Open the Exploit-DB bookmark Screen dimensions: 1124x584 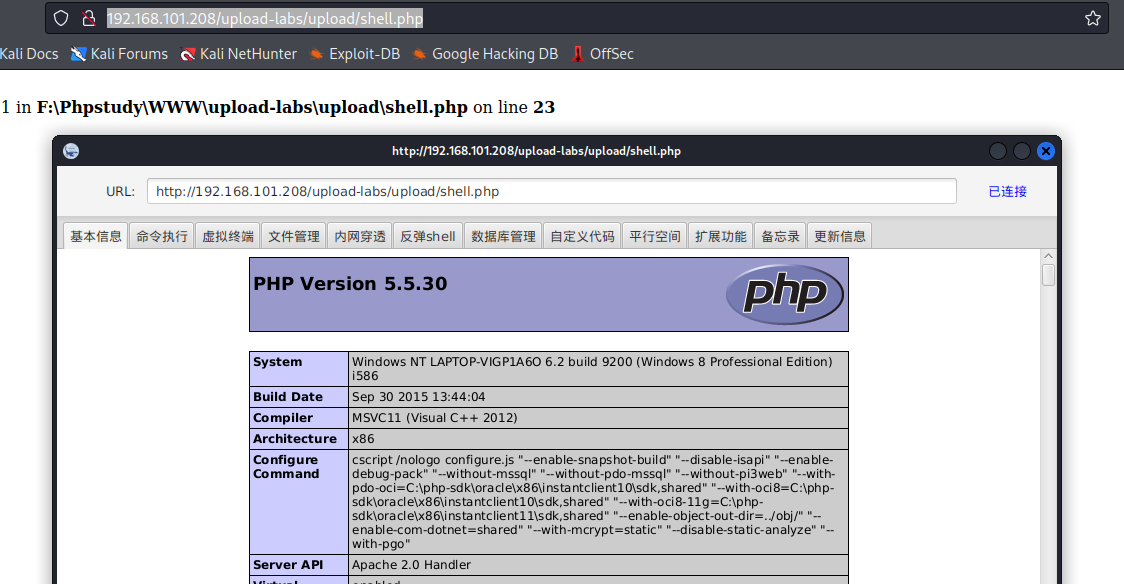354,54
